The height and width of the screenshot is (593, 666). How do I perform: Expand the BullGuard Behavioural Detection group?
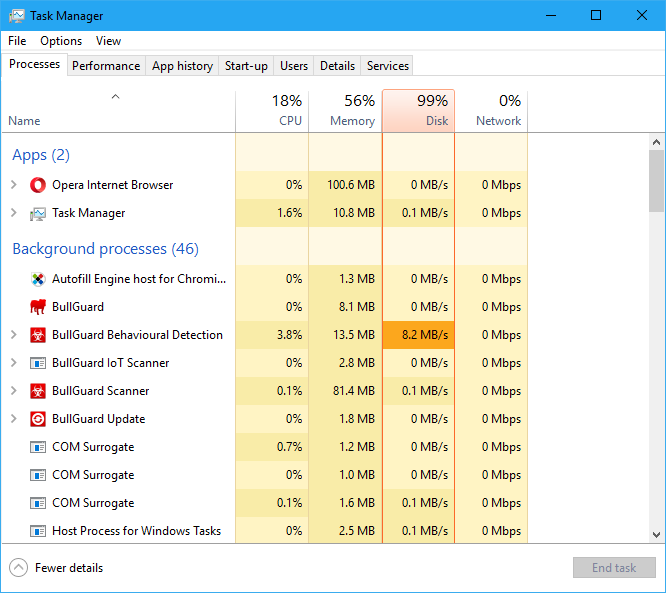14,335
